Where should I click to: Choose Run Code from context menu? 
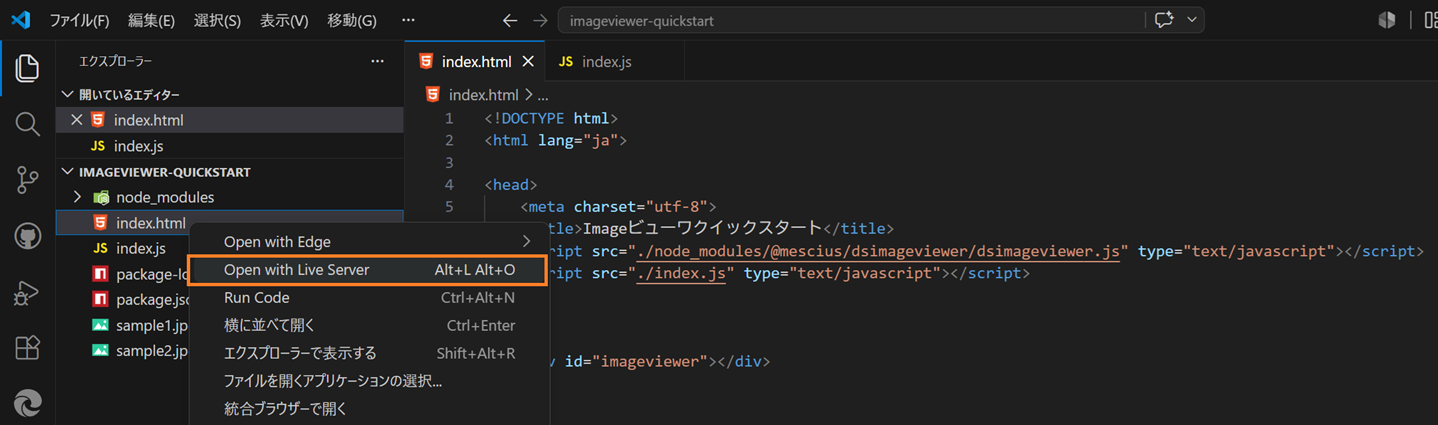coord(370,297)
